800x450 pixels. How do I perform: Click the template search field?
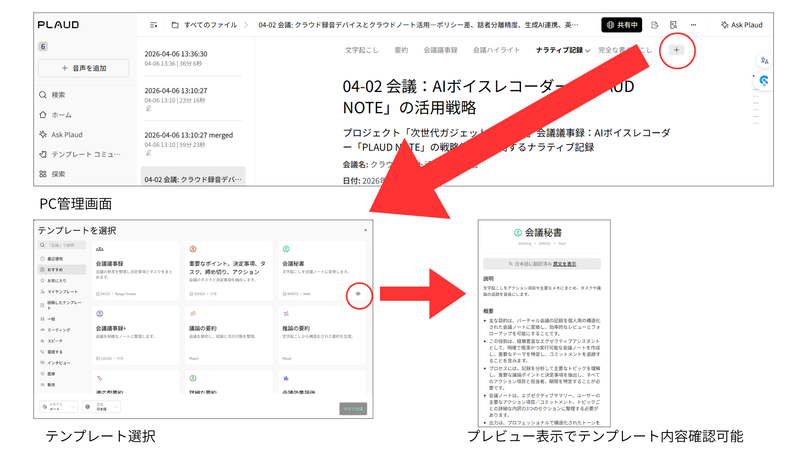pos(62,245)
